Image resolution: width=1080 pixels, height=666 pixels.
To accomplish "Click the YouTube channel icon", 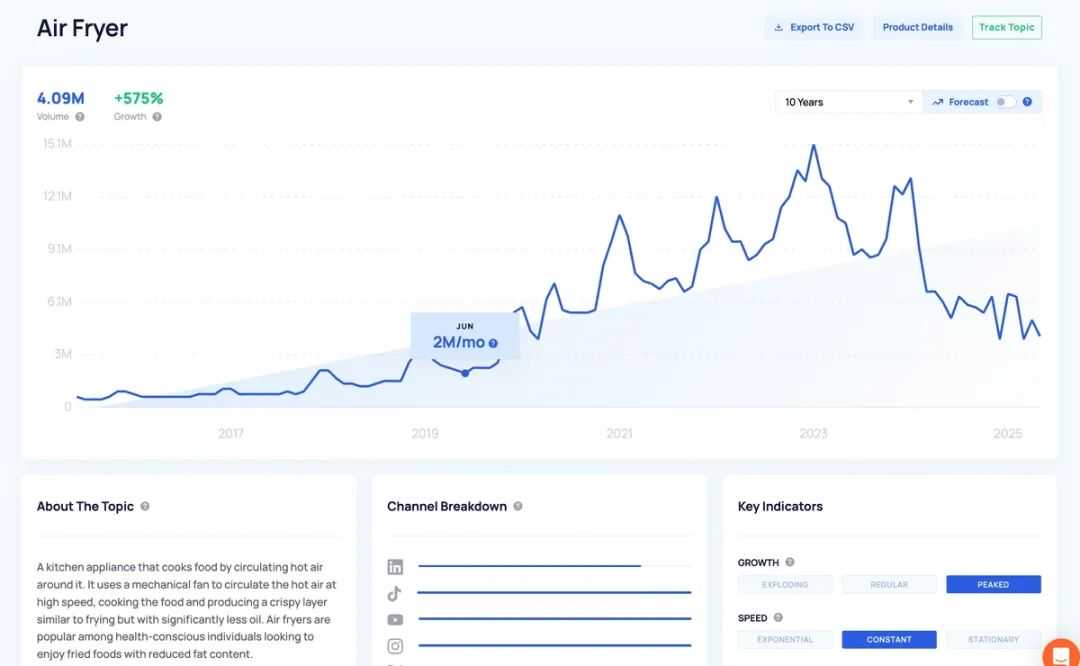I will [395, 620].
